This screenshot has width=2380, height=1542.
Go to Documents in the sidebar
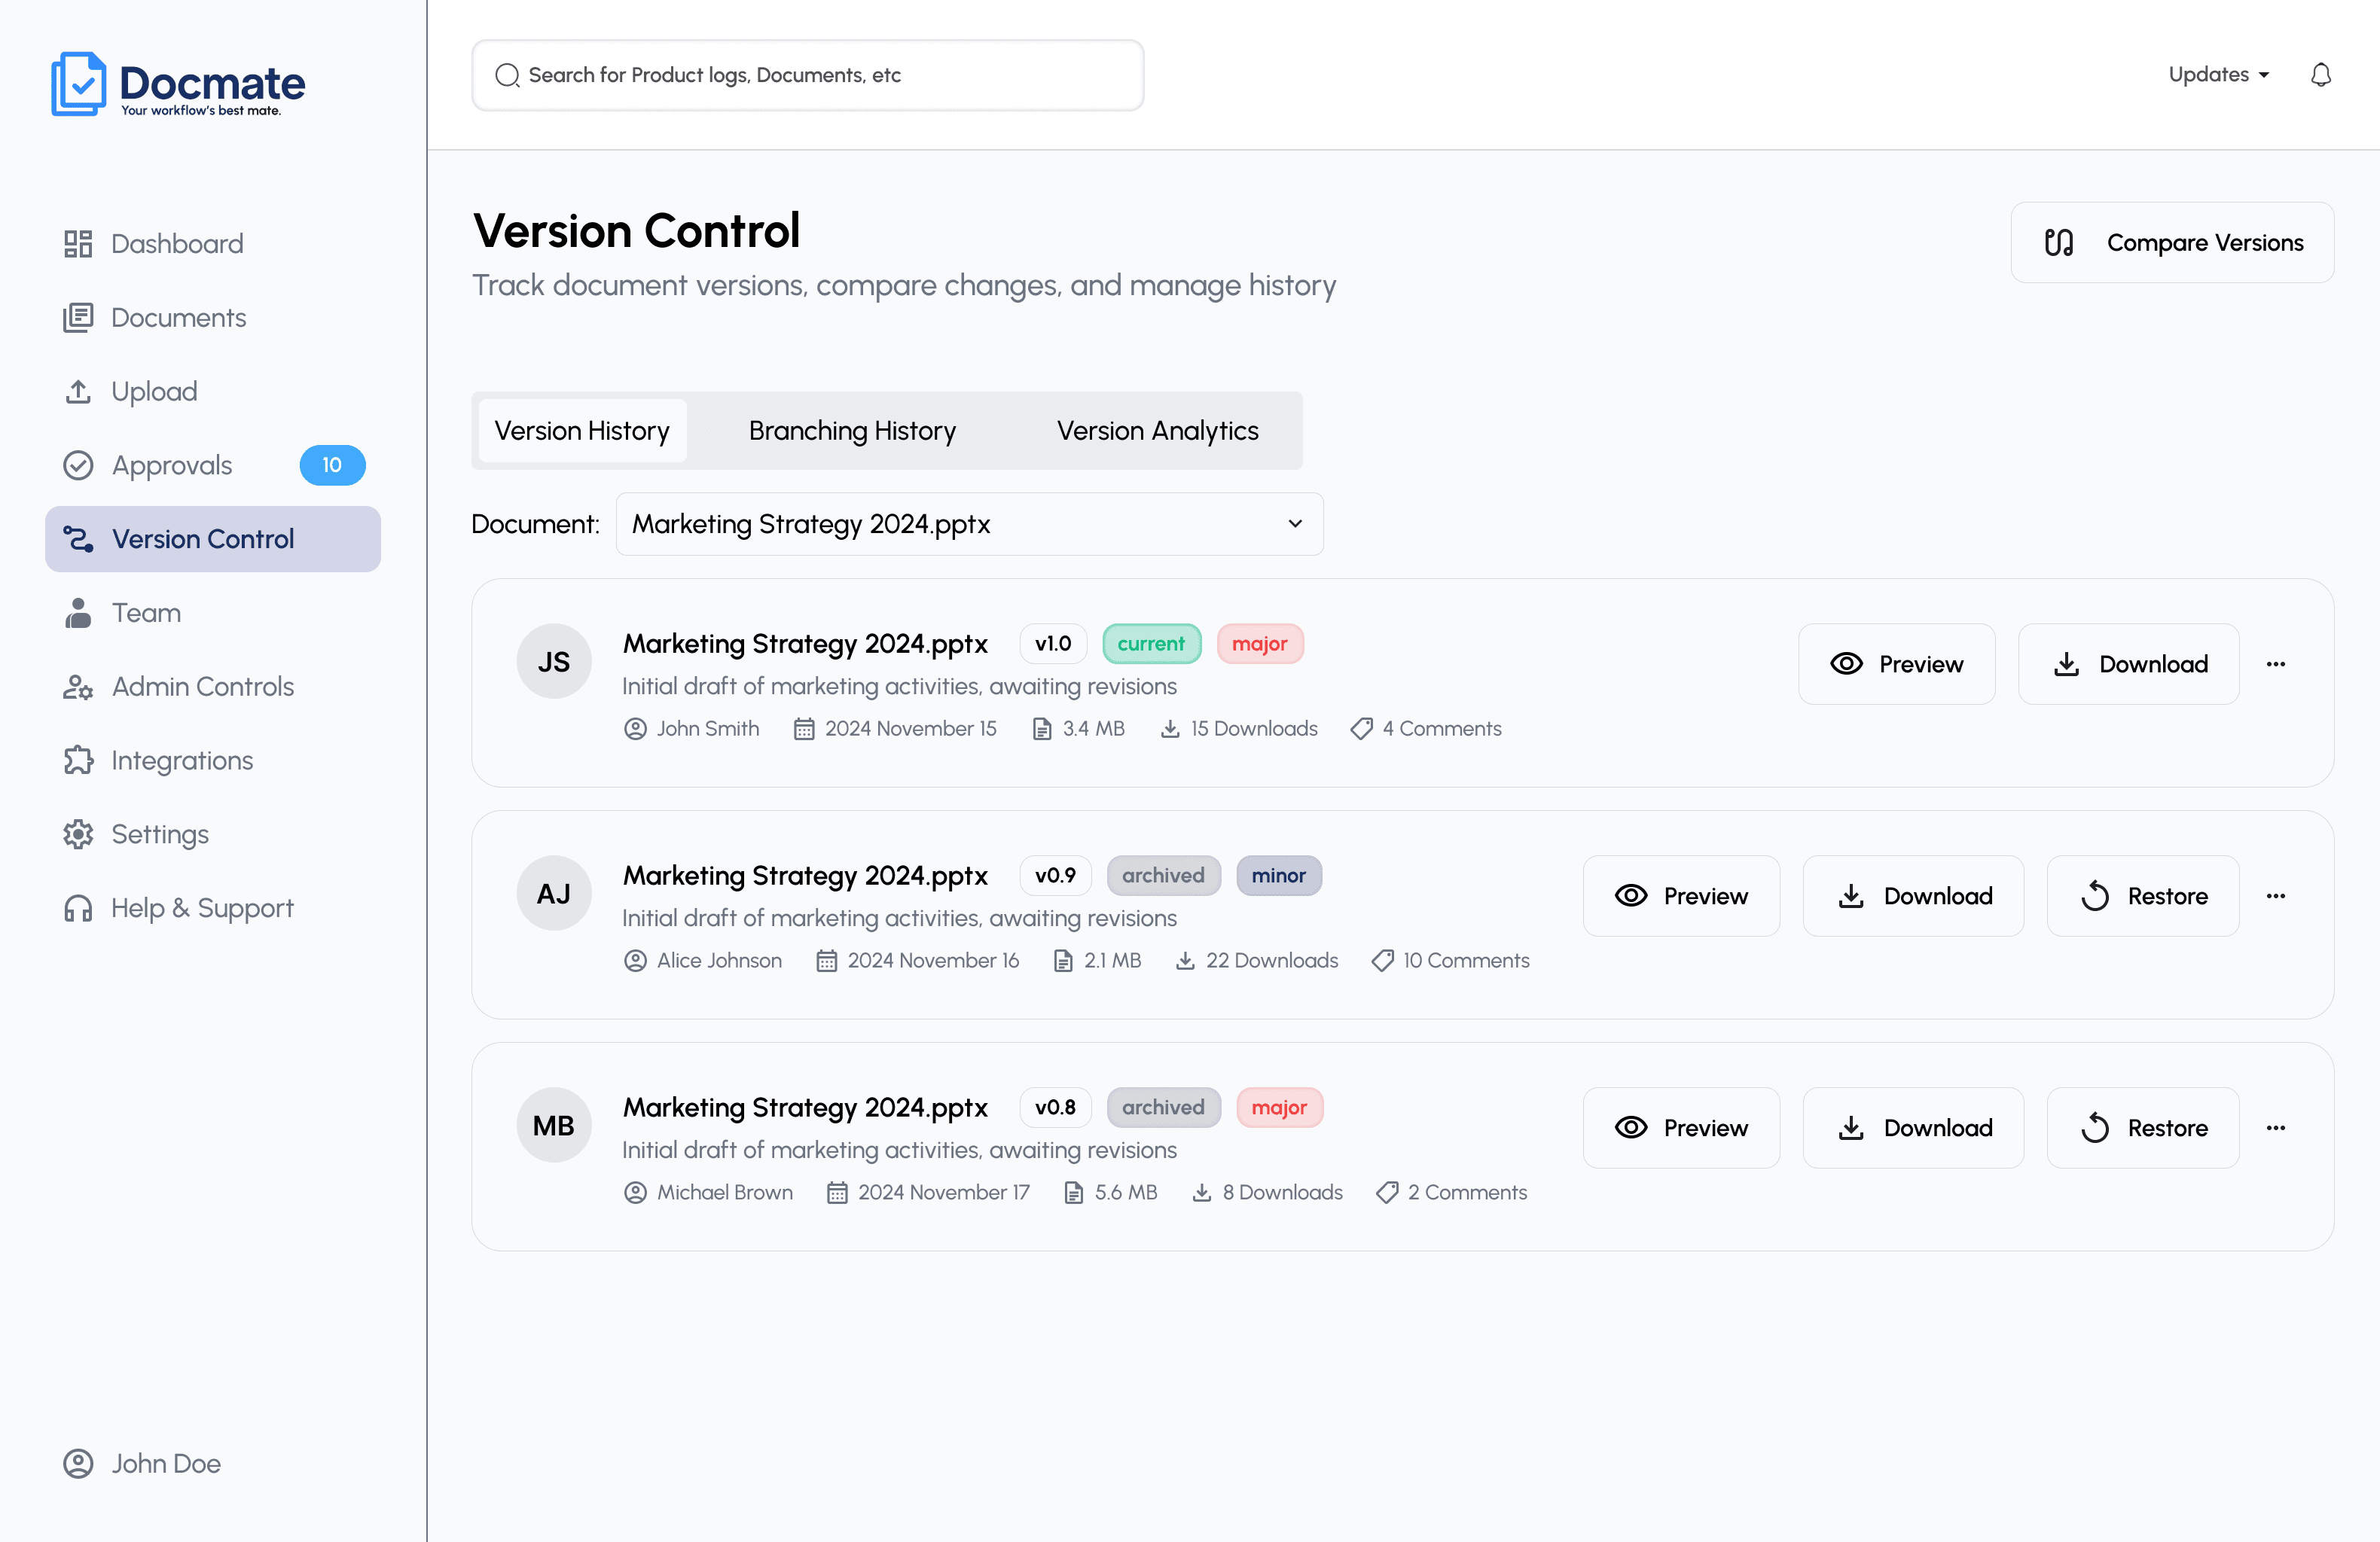click(x=213, y=318)
